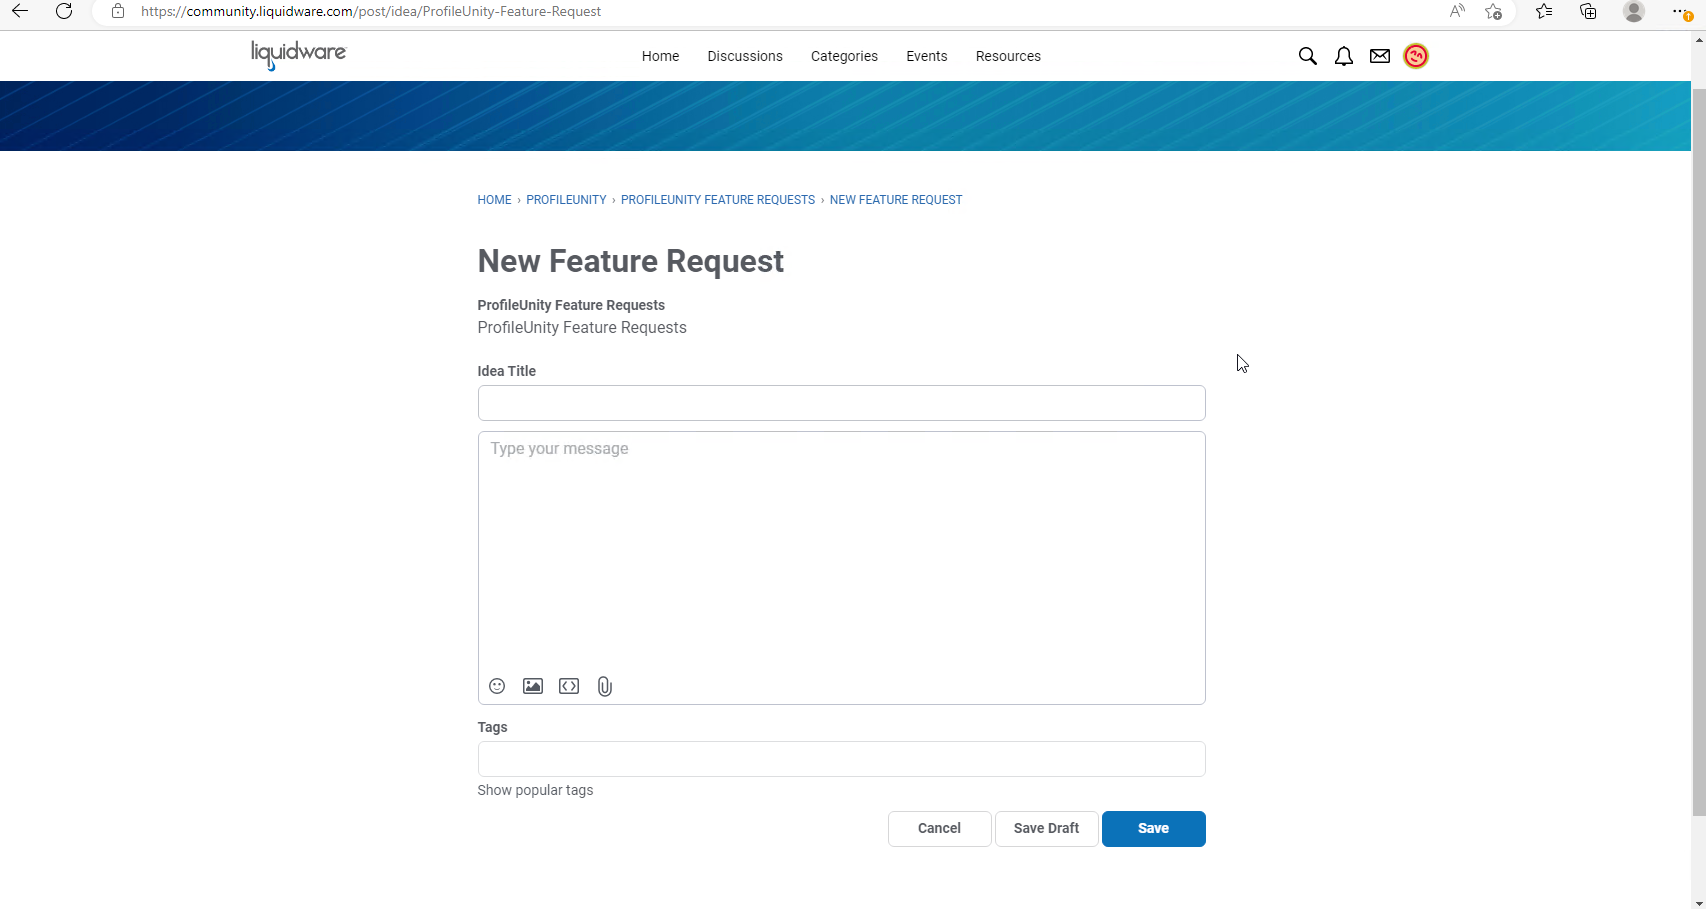Open the site search magnifier
1706x909 pixels.
[1307, 56]
